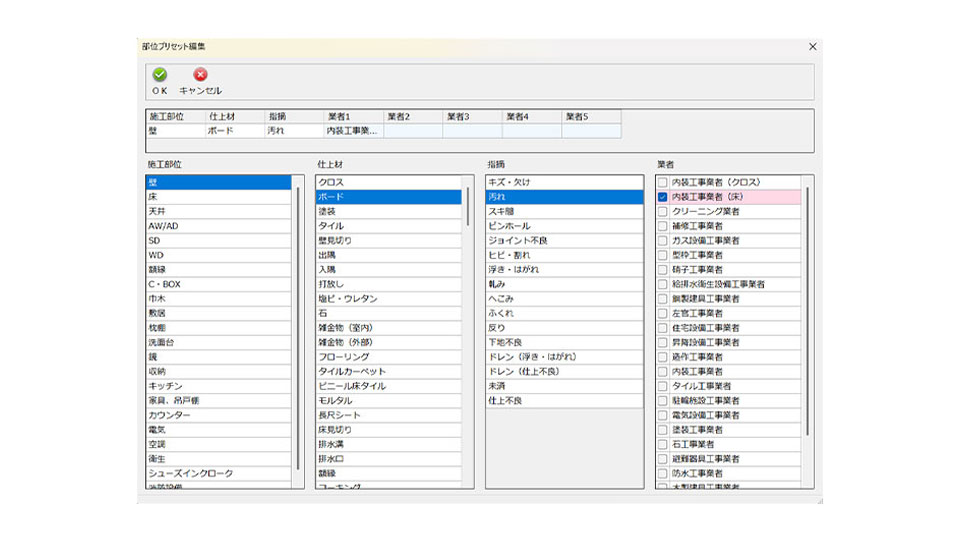
Task: Select ピンホール in the 指摘 list
Action: click(564, 226)
